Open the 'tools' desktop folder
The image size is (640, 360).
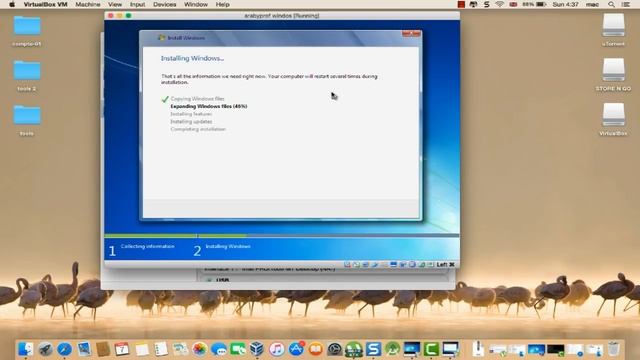click(27, 120)
